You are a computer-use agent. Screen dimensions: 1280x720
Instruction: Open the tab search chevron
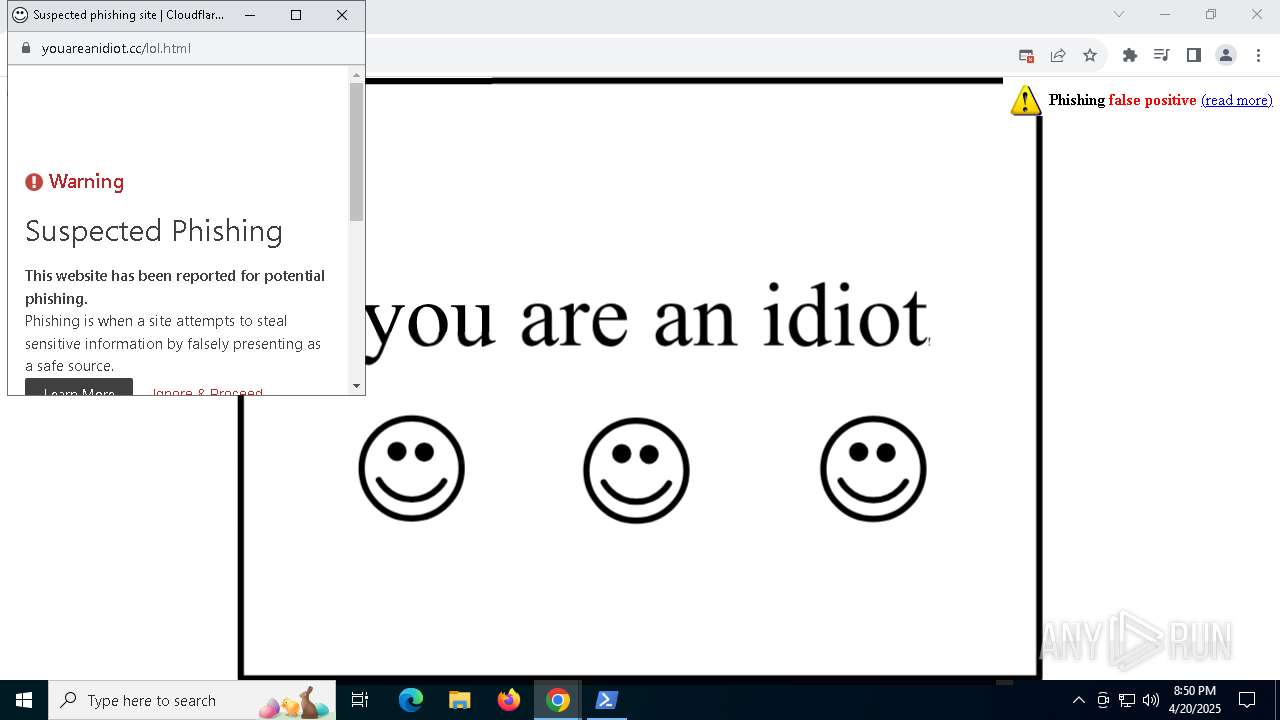click(1119, 14)
